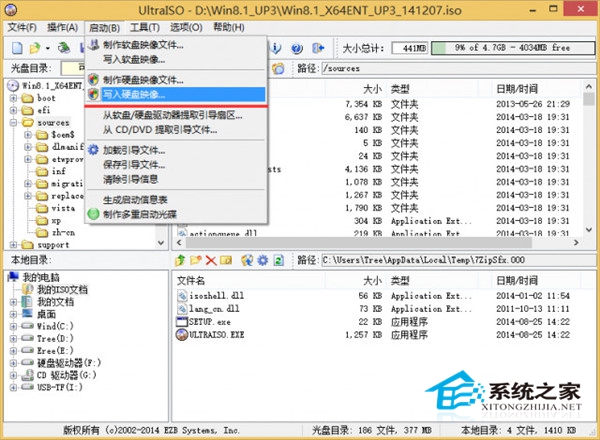This screenshot has height=440, width=600.
Task: Click disc tree scroll down arrow
Action: pos(161,243)
